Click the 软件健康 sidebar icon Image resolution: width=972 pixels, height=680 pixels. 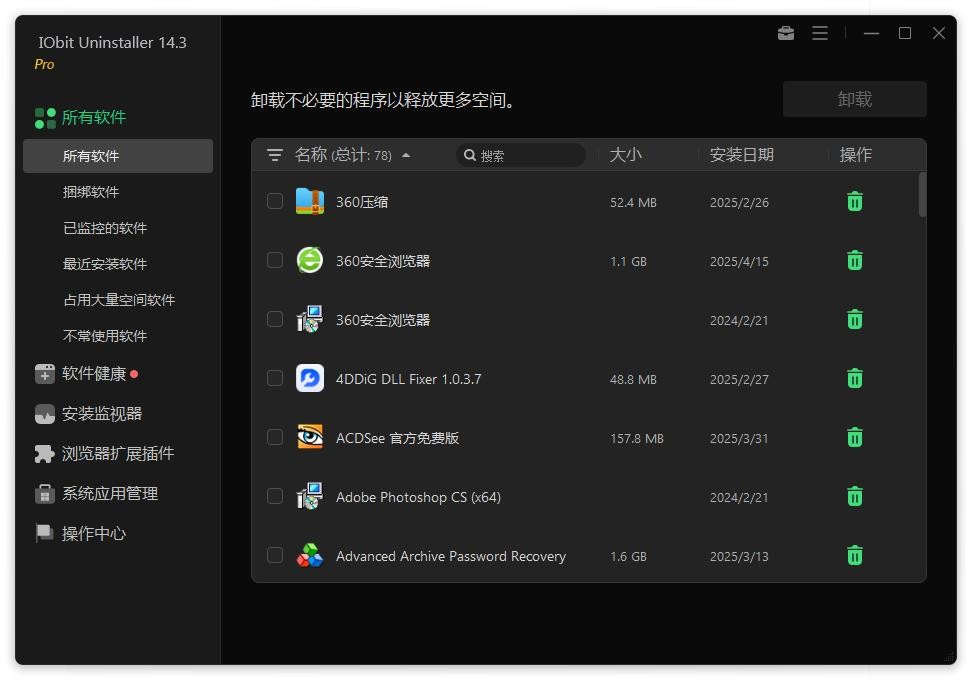coord(45,374)
